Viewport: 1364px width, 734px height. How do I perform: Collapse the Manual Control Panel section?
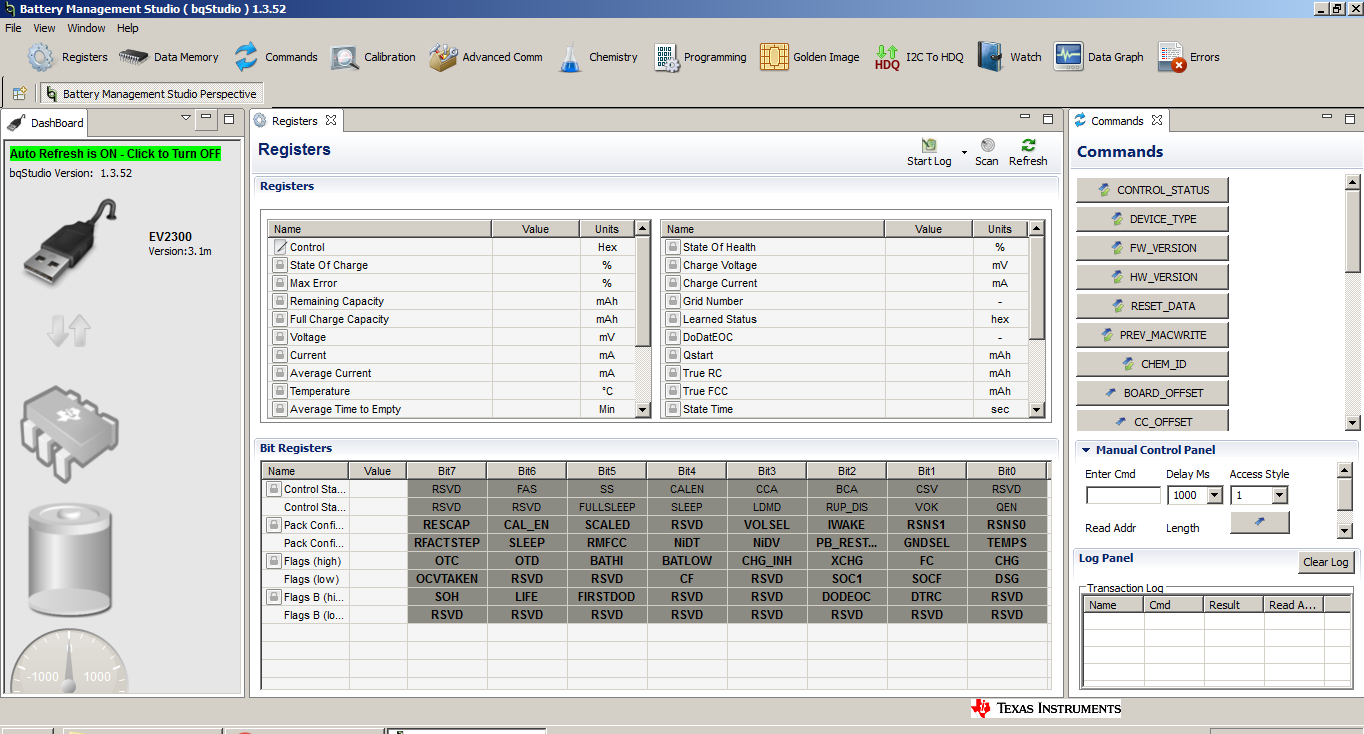click(x=1086, y=450)
